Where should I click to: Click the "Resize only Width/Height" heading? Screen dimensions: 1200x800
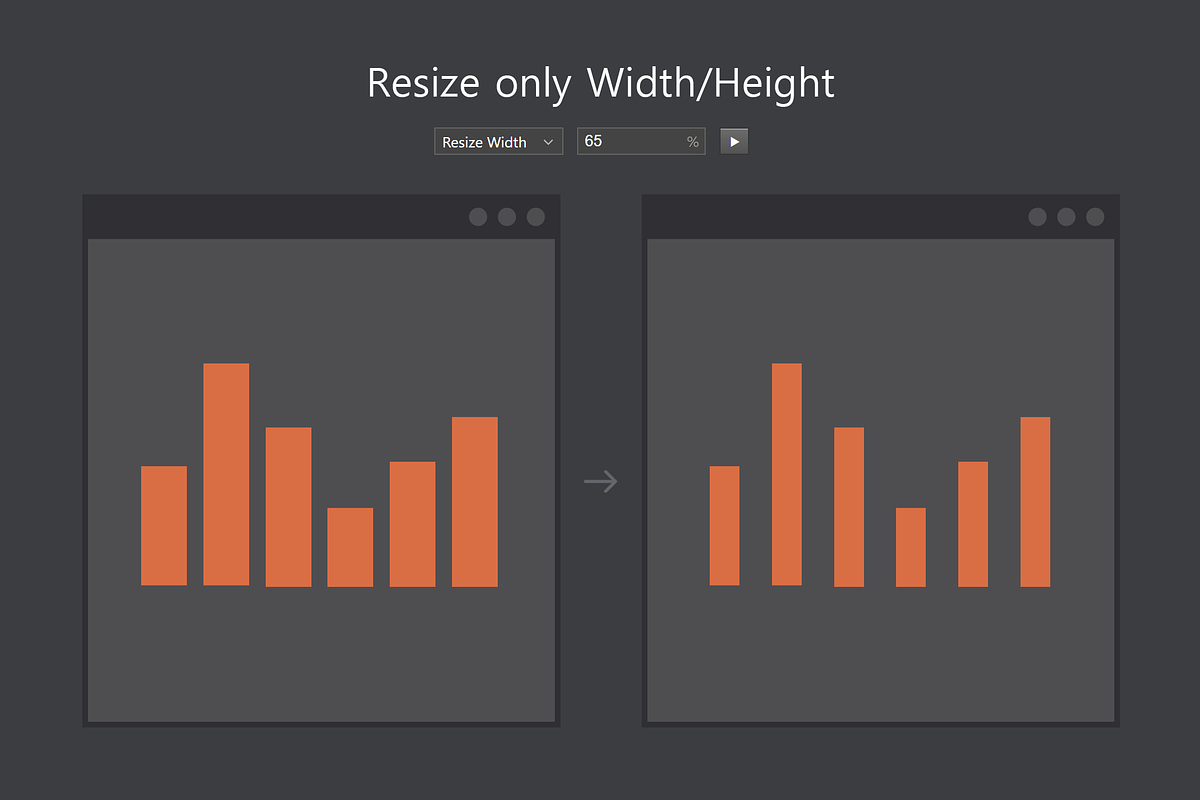600,82
